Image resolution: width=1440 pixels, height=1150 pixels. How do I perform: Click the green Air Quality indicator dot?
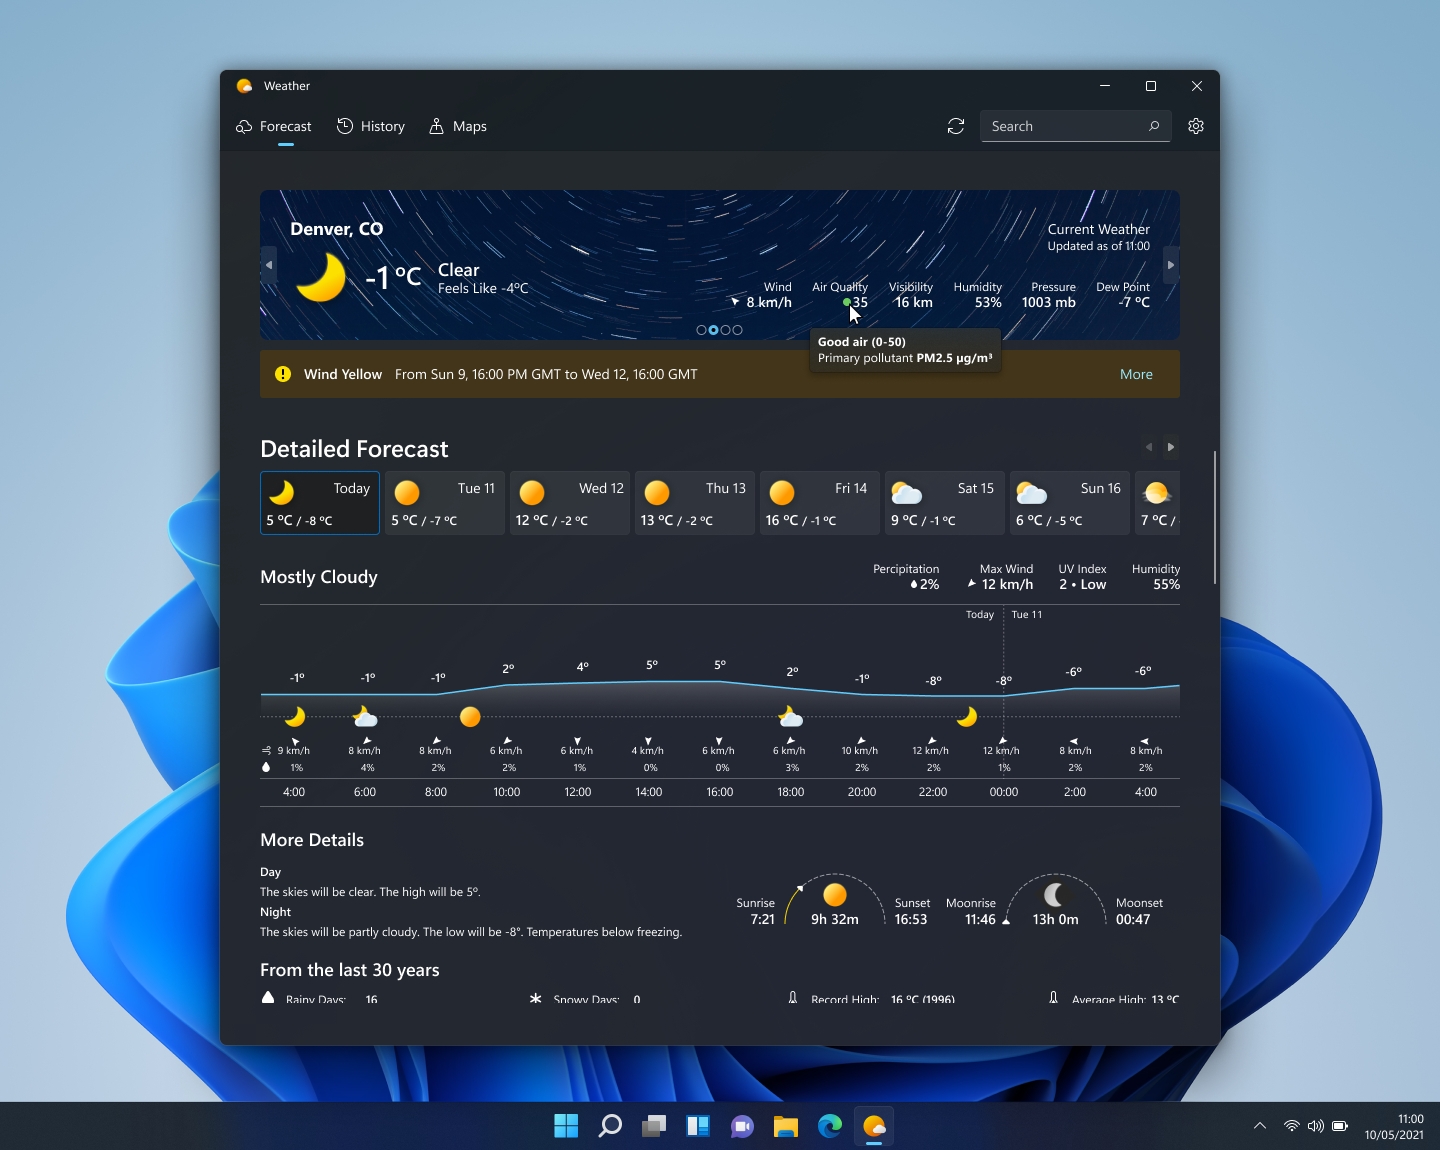pyautogui.click(x=847, y=302)
